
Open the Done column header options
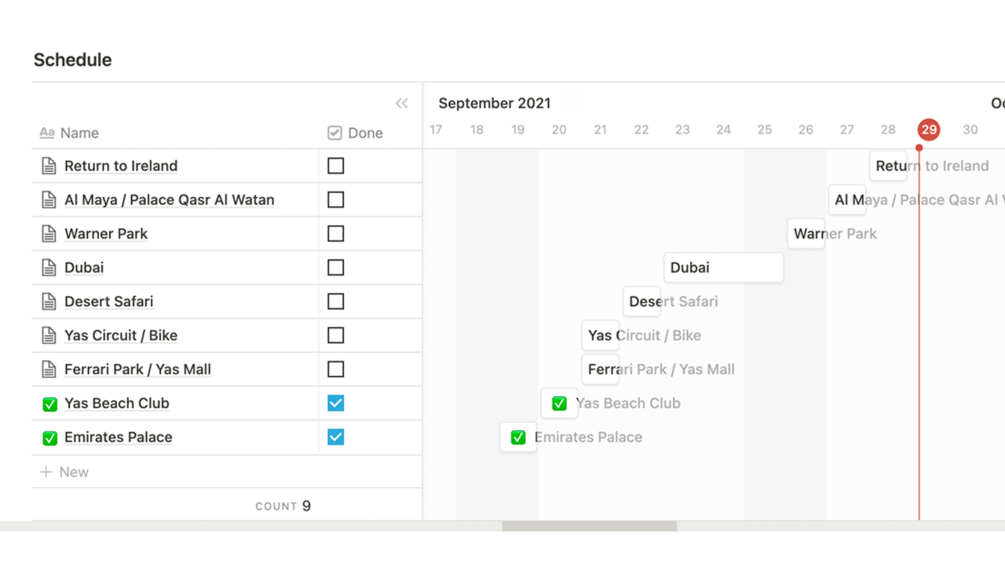click(356, 133)
